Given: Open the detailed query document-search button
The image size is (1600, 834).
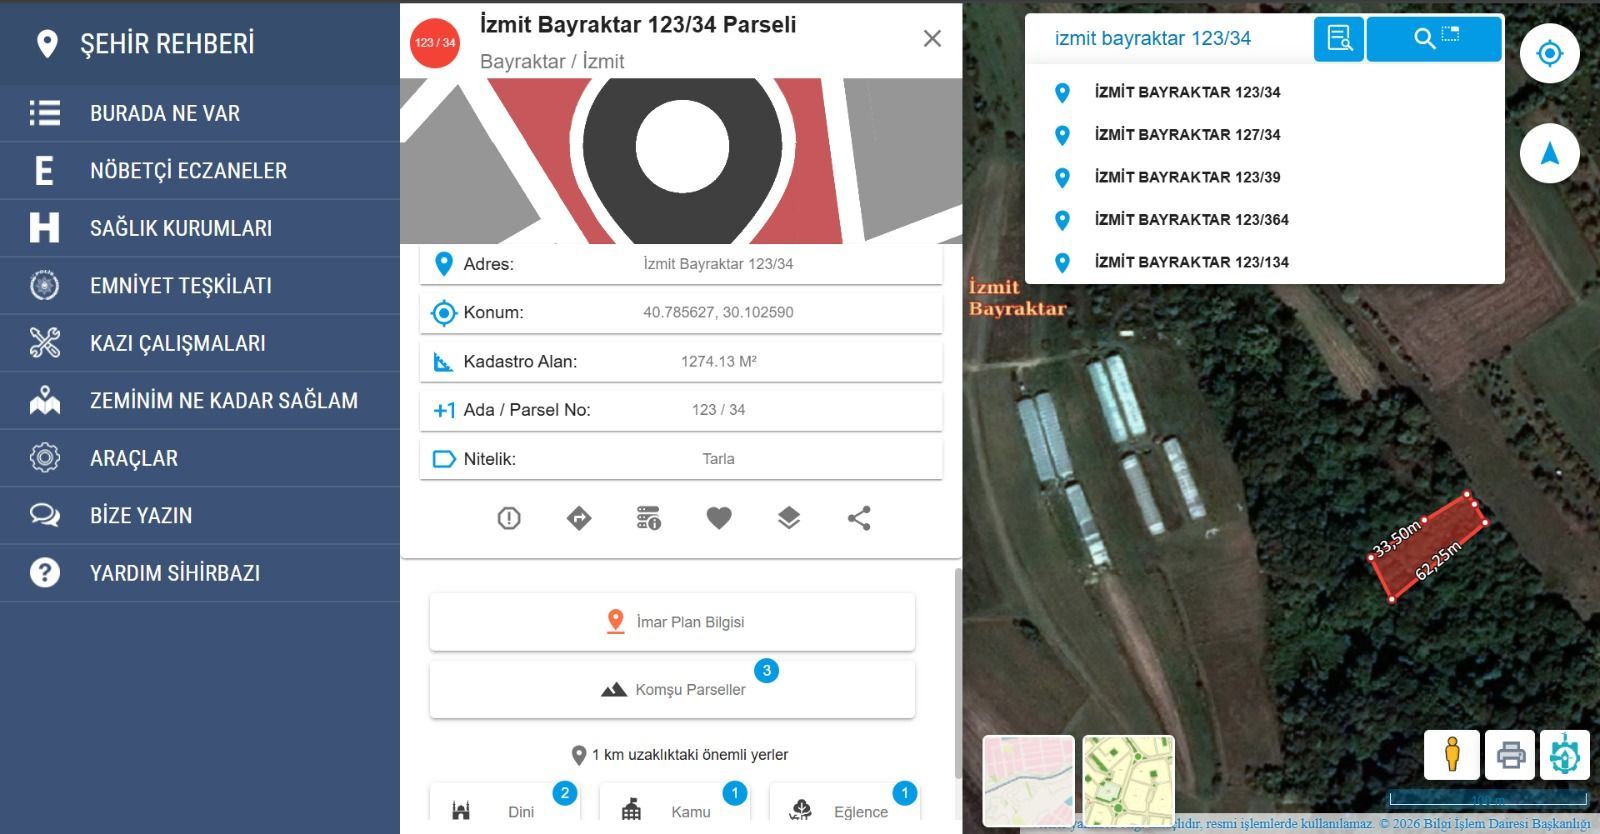Looking at the screenshot, I should click(x=1338, y=39).
